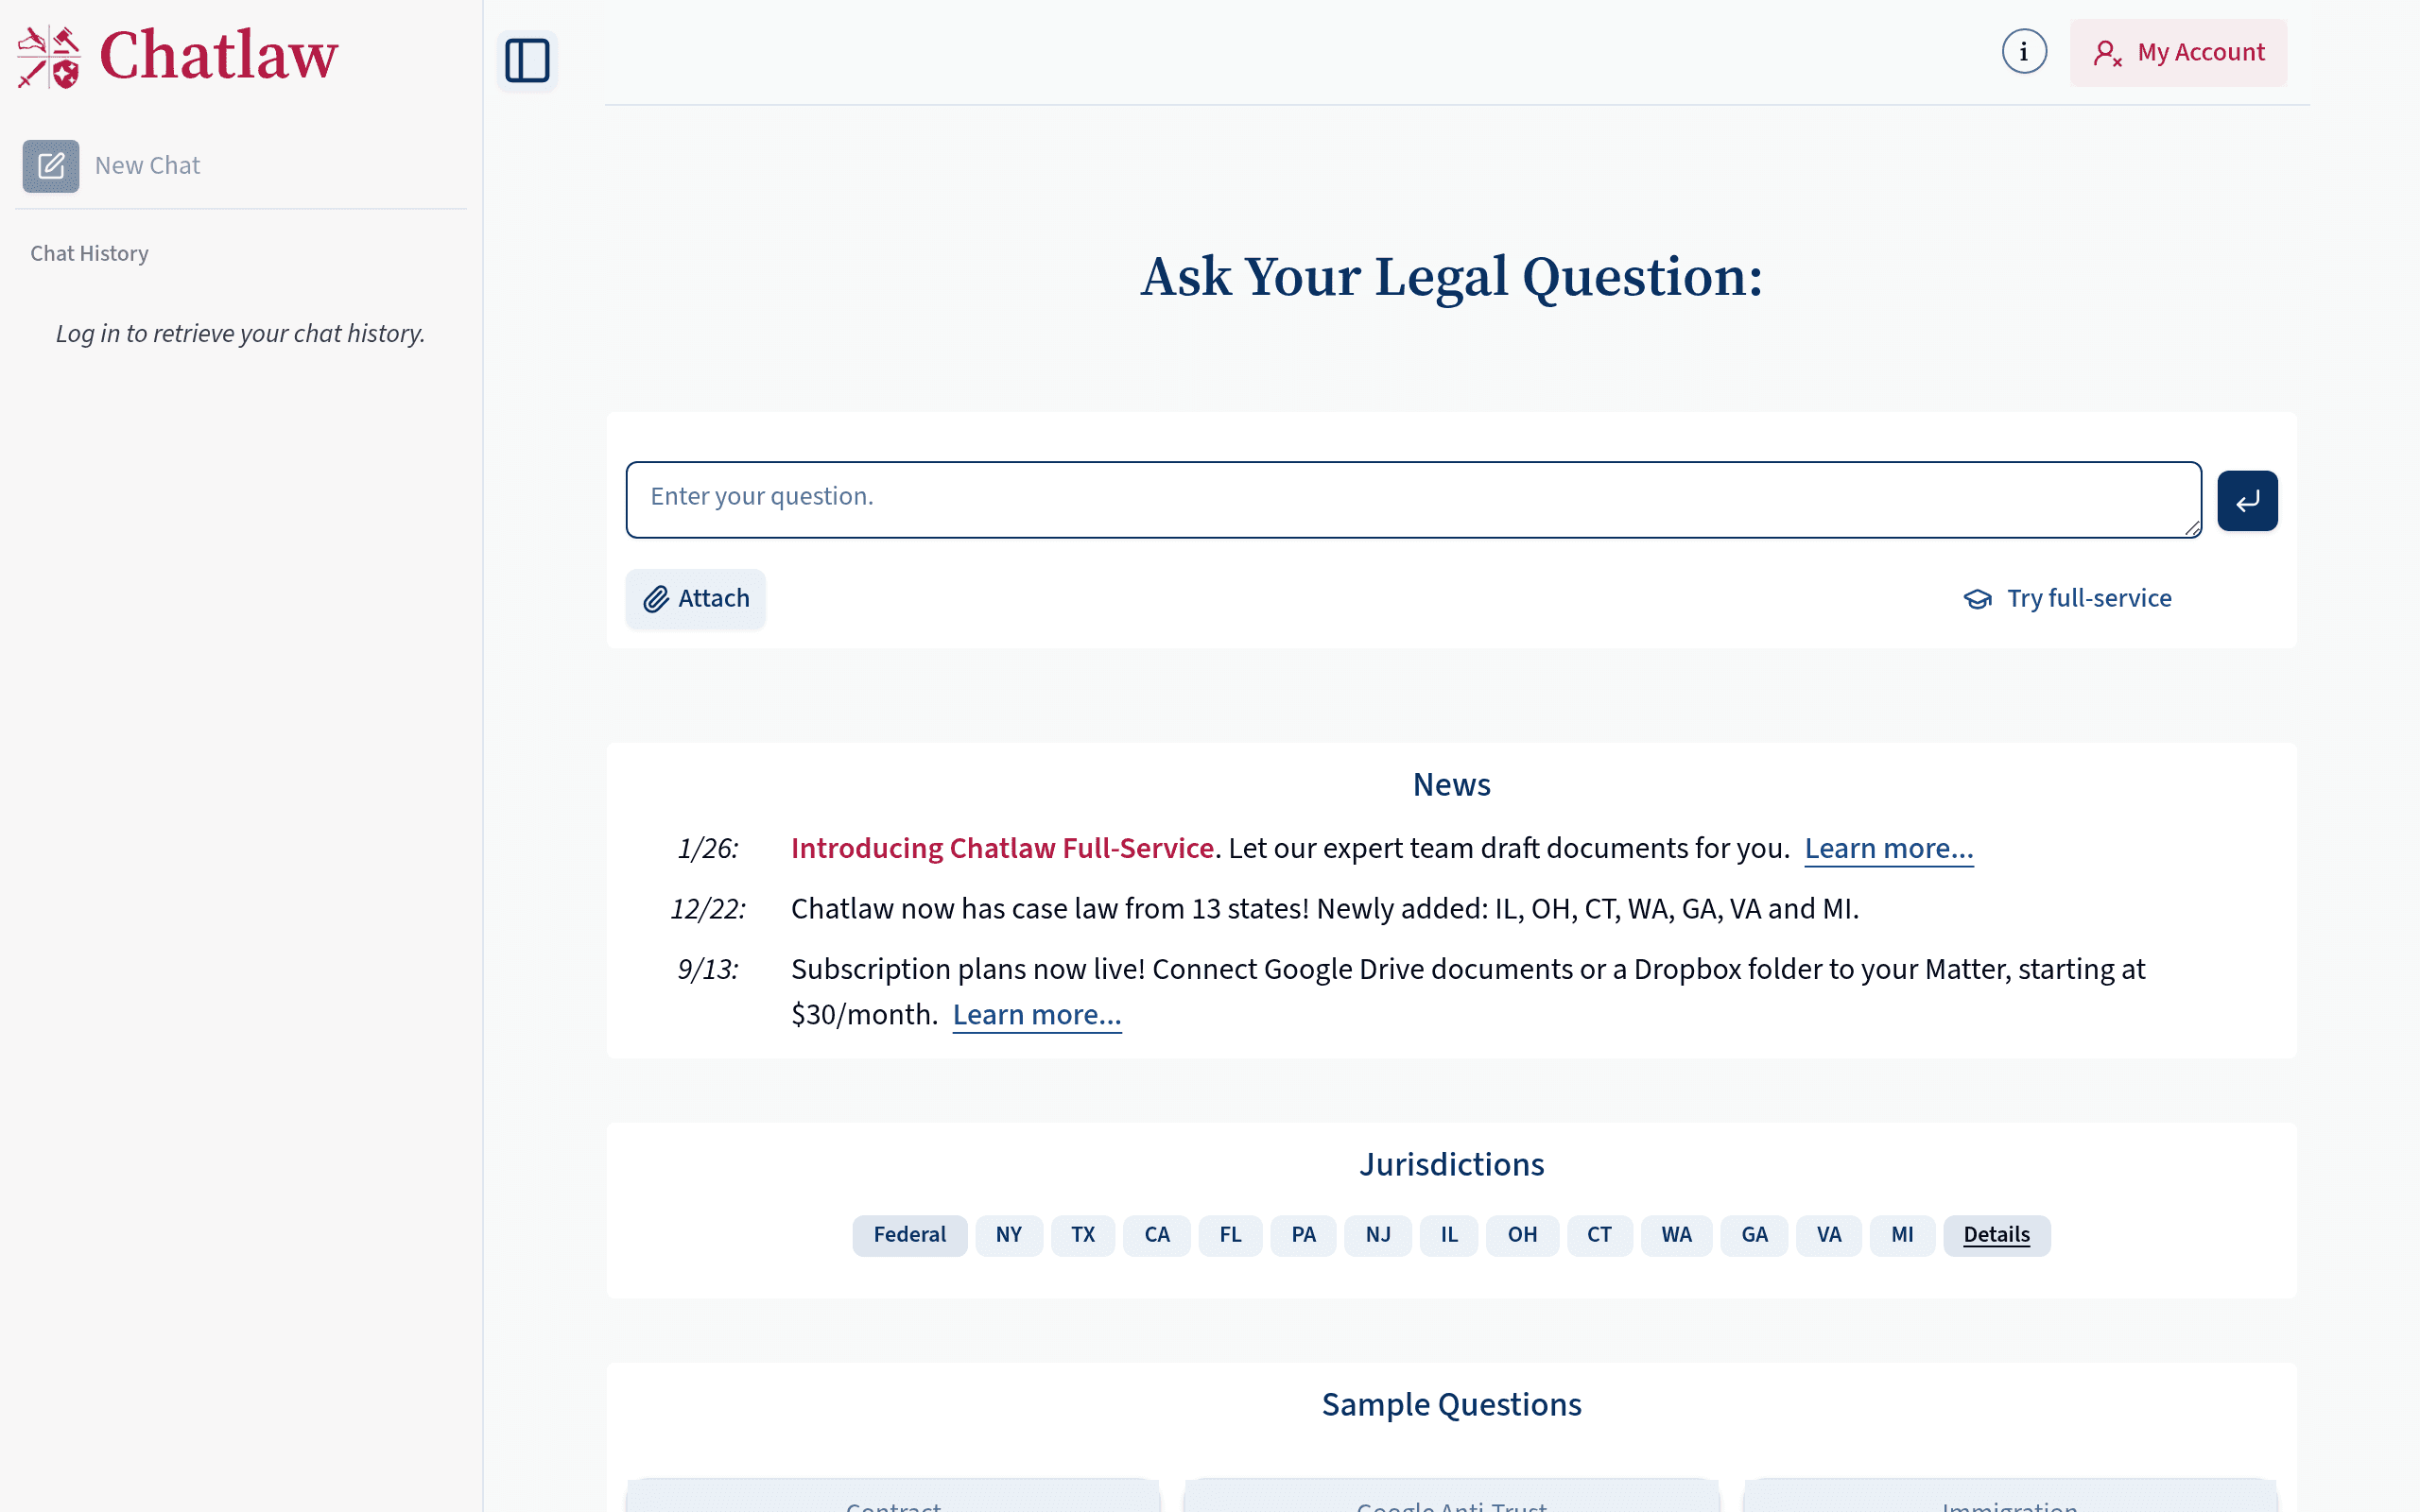Click the News section heading

[1451, 785]
